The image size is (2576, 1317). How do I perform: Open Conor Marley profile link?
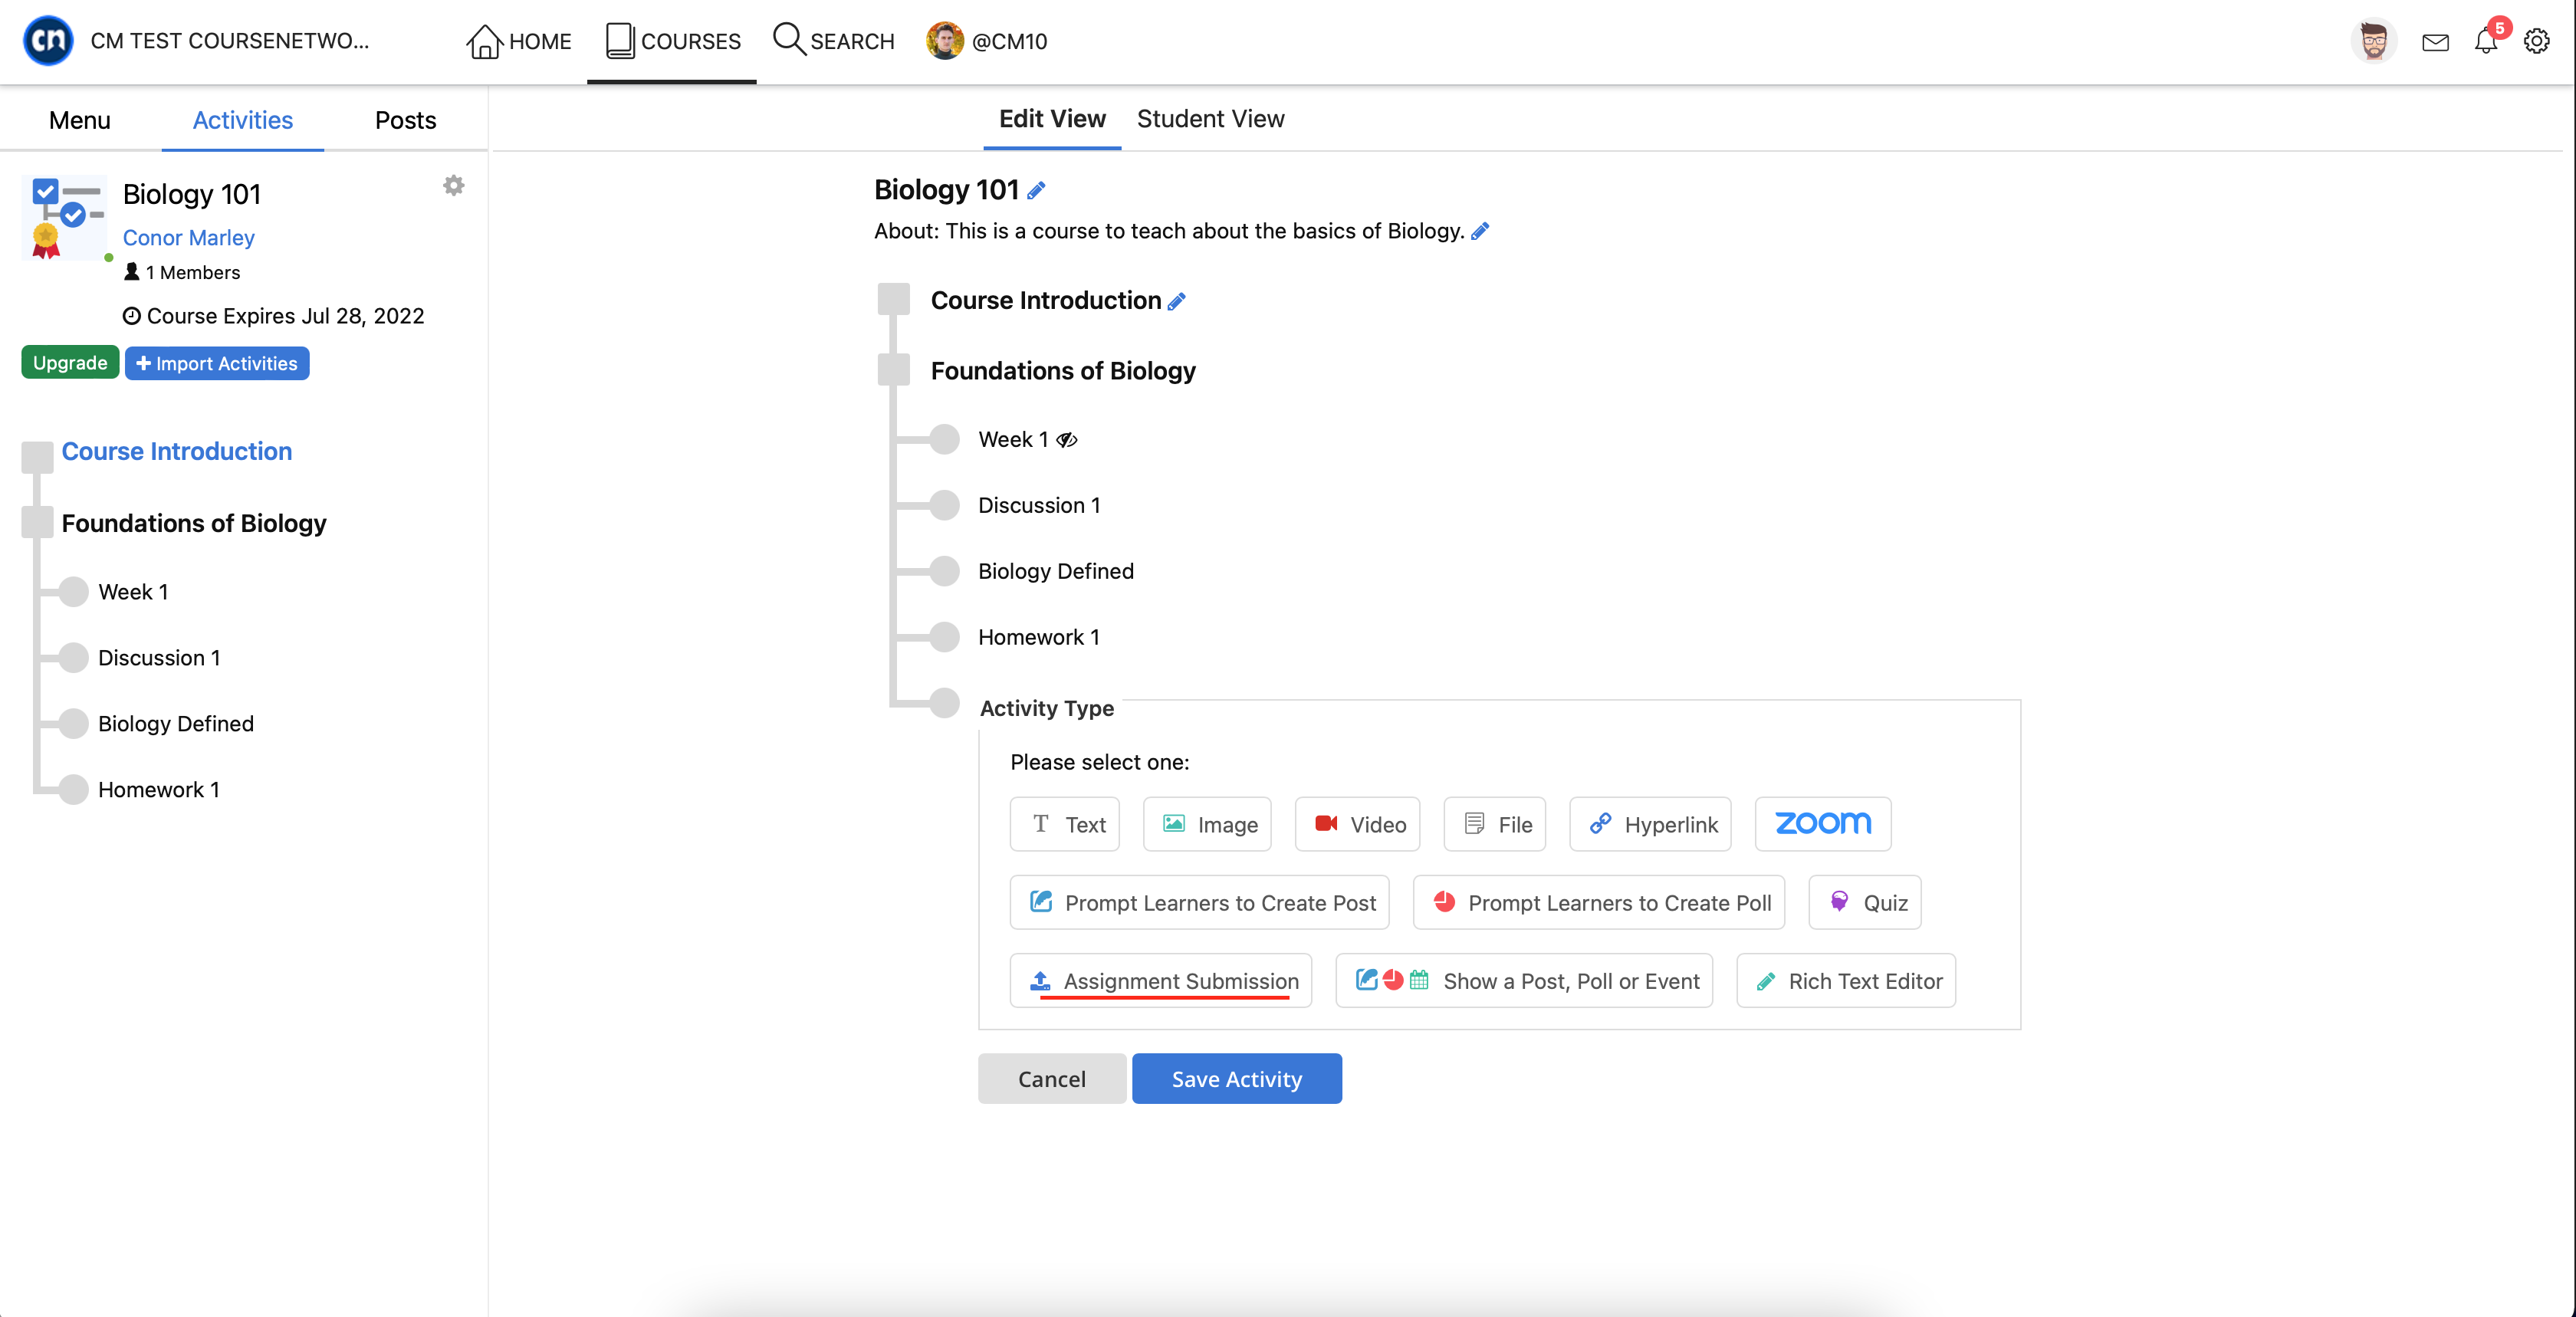click(x=188, y=237)
